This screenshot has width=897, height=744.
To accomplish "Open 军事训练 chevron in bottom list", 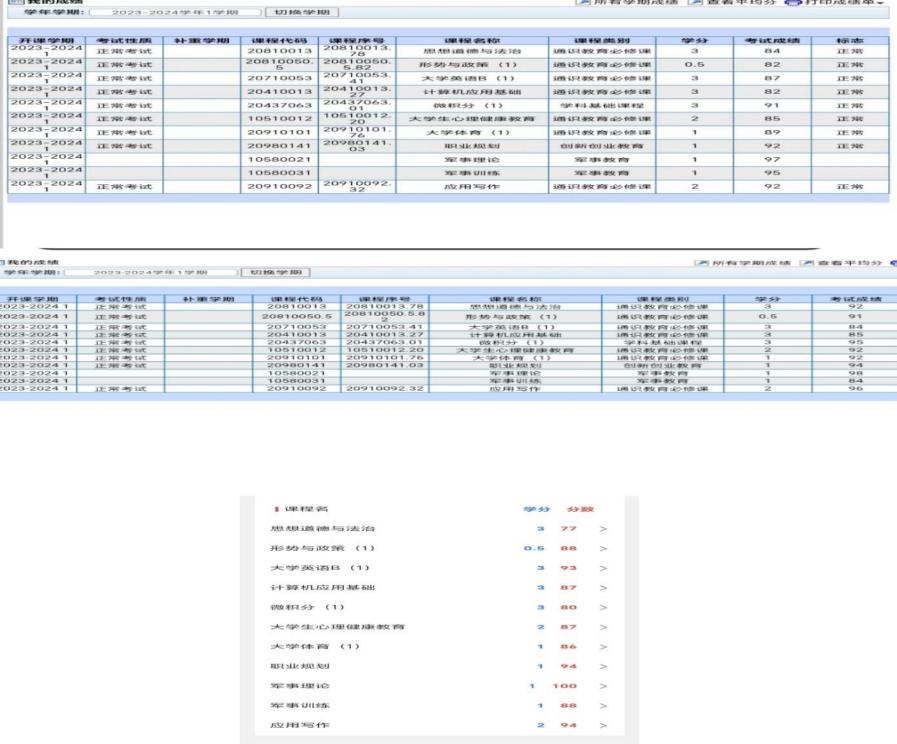I will click(x=603, y=706).
